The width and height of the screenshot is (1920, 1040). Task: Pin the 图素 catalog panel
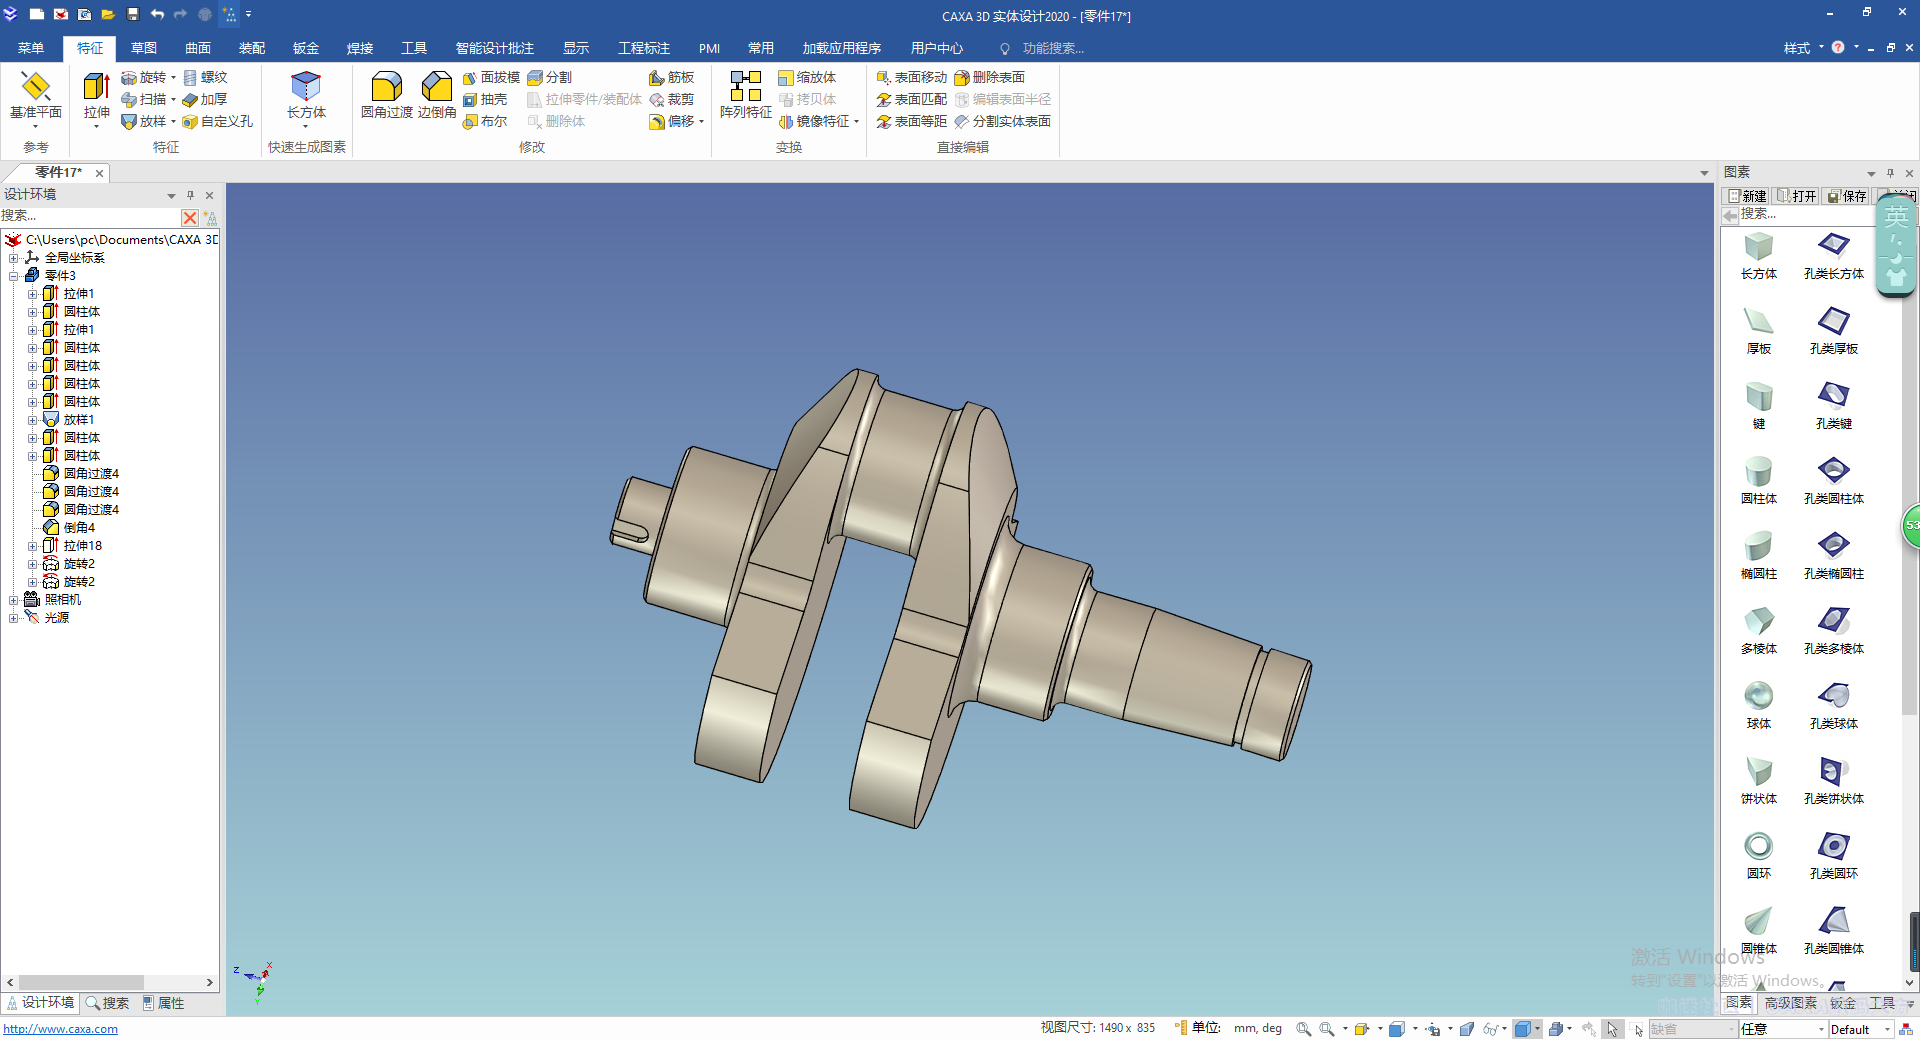1890,173
